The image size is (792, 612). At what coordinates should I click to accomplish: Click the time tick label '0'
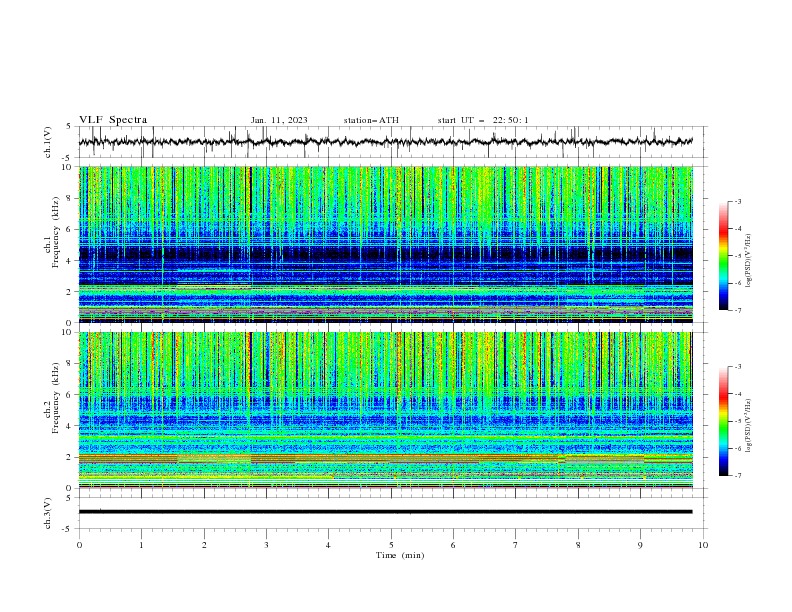coord(79,545)
